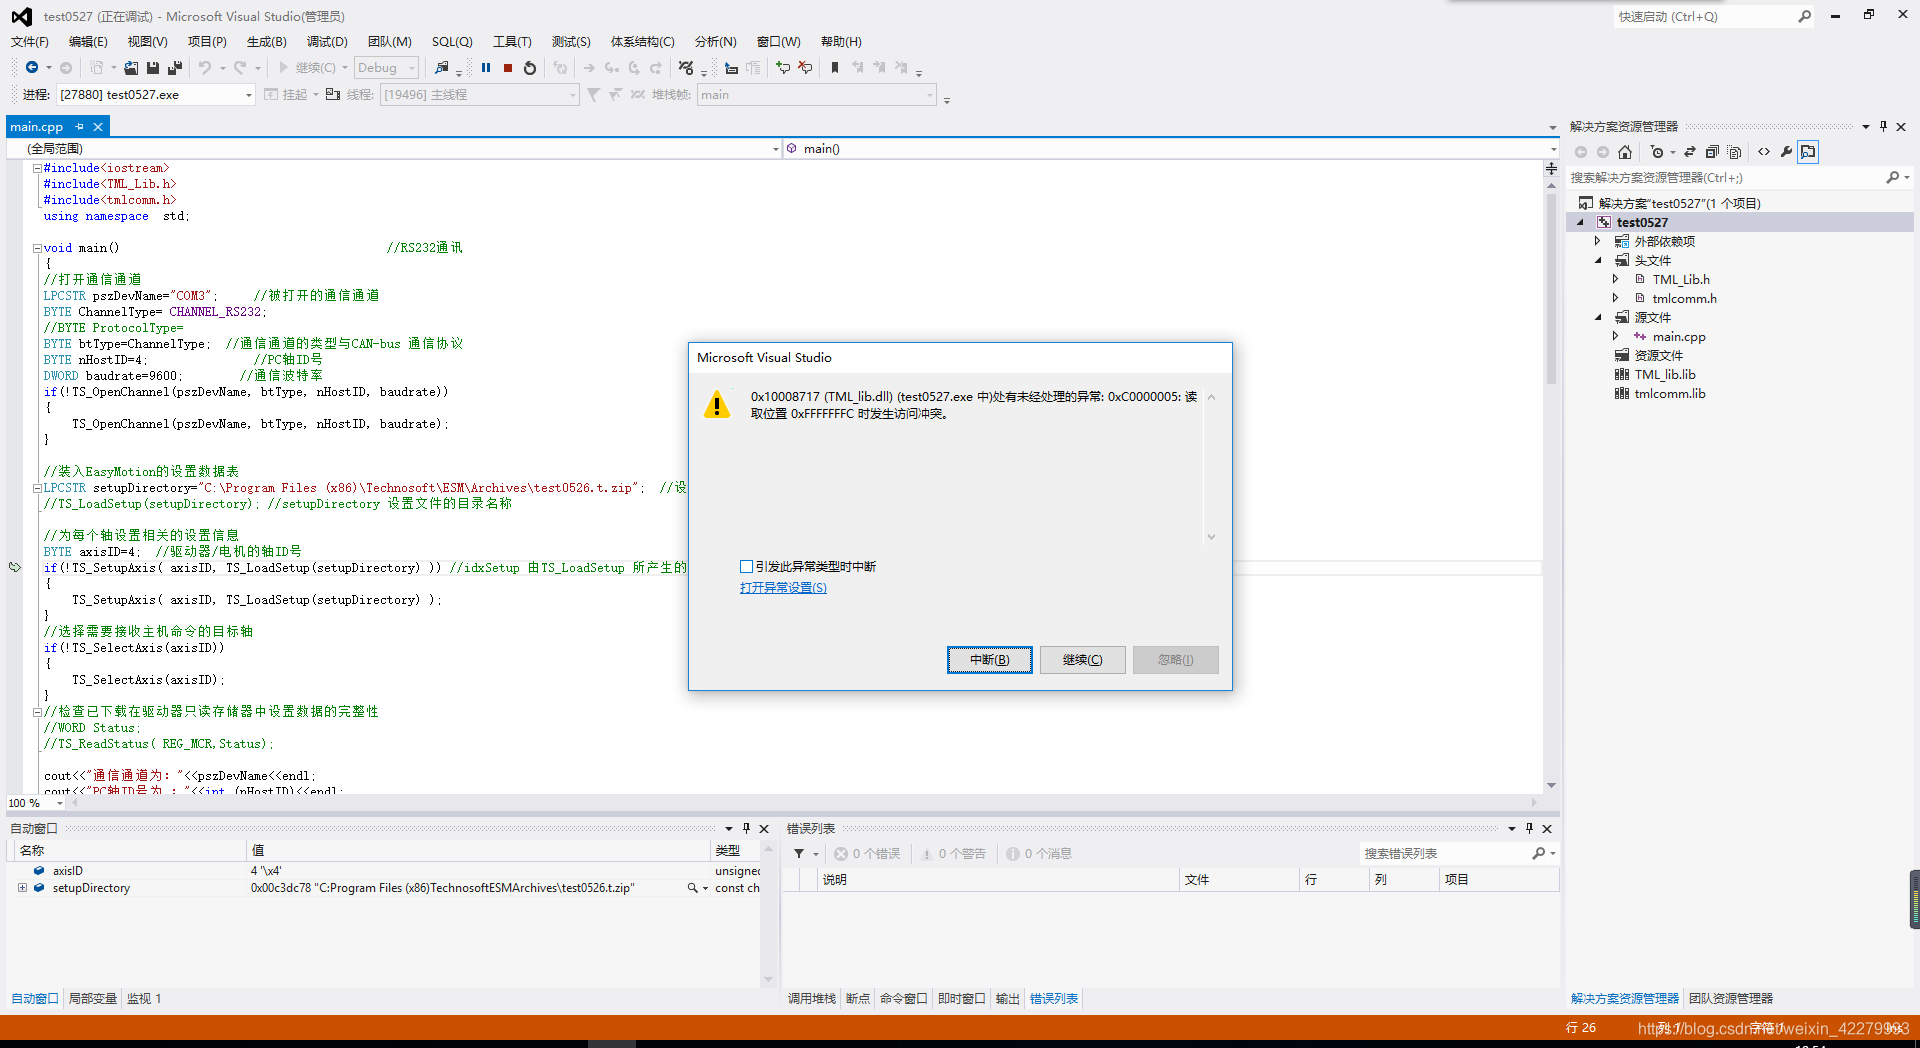
Task: Pause debugging with Break All icon
Action: click(x=486, y=68)
